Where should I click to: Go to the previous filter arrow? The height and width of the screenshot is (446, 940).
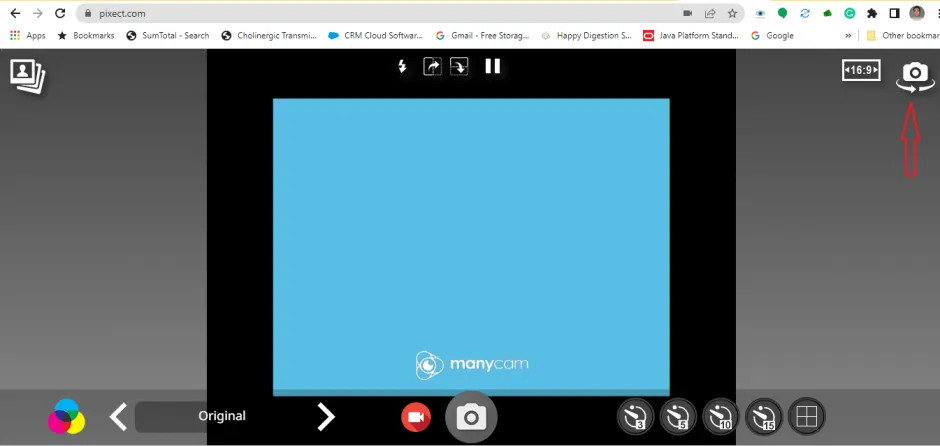119,417
